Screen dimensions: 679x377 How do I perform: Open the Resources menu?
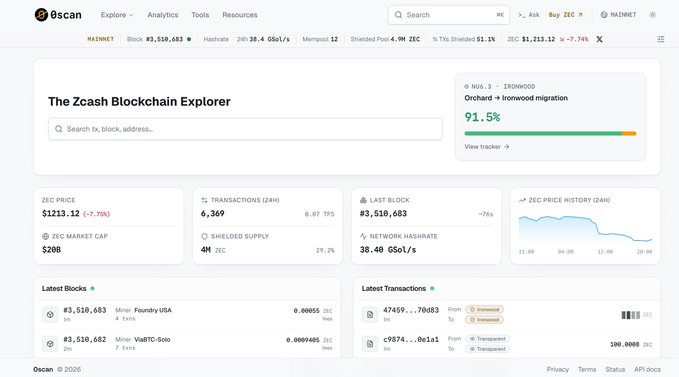click(x=240, y=15)
